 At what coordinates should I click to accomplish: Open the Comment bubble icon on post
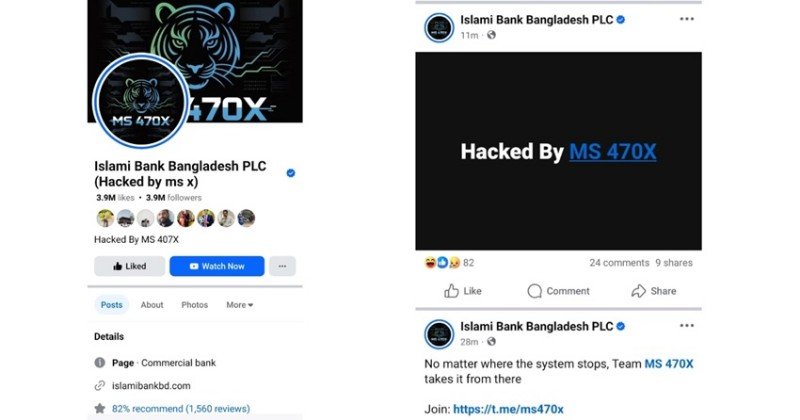pos(534,291)
